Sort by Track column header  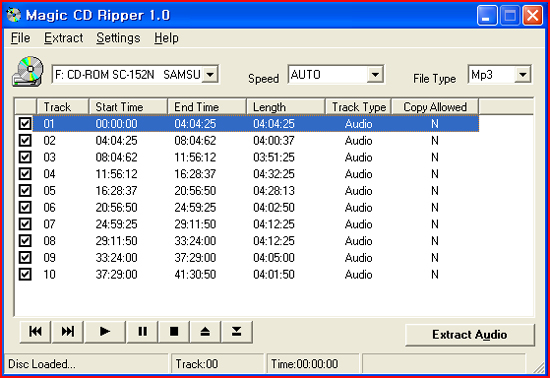tap(62, 107)
